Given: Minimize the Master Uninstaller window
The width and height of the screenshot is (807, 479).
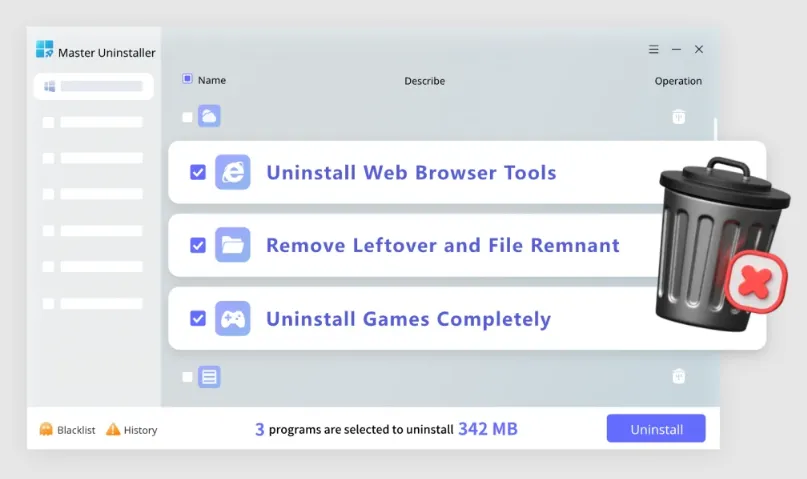Looking at the screenshot, I should tap(676, 49).
